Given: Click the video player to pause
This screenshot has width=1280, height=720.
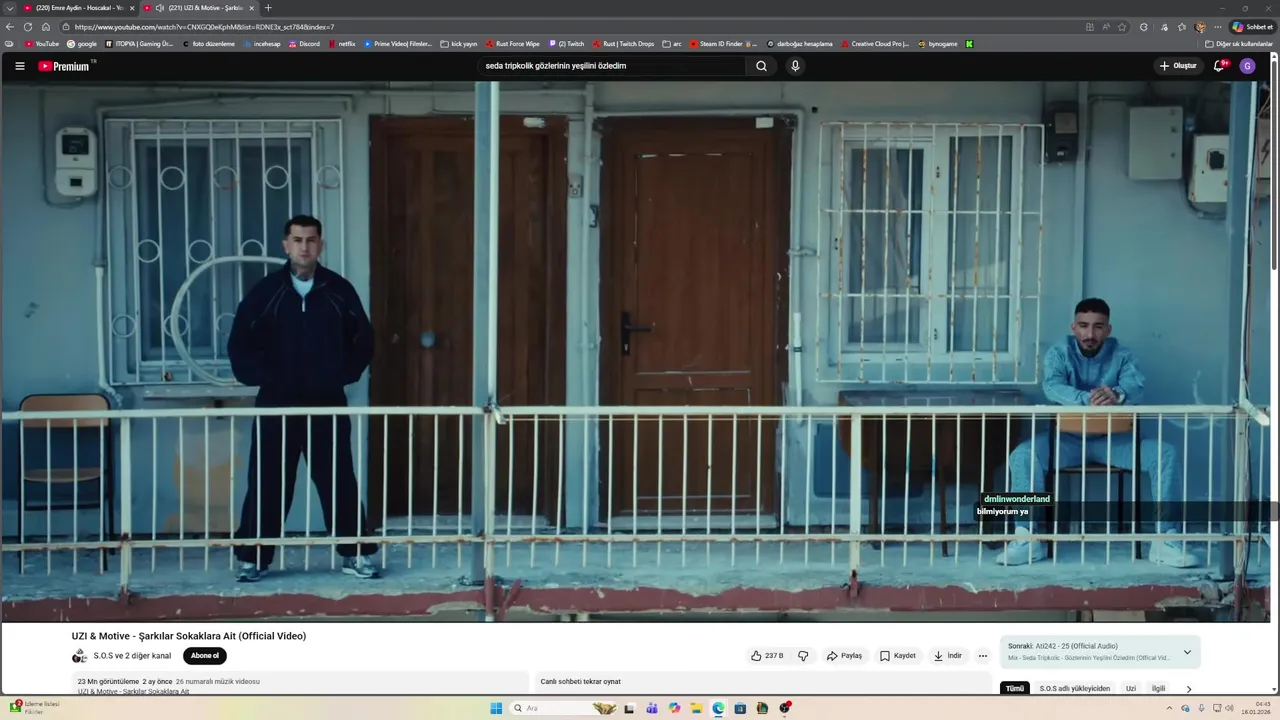Looking at the screenshot, I should 636,350.
